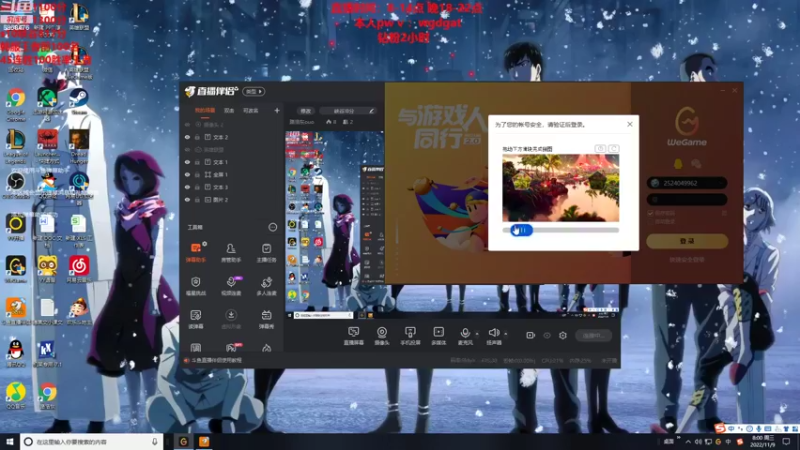Hide the 图片 2 layer

[187, 199]
